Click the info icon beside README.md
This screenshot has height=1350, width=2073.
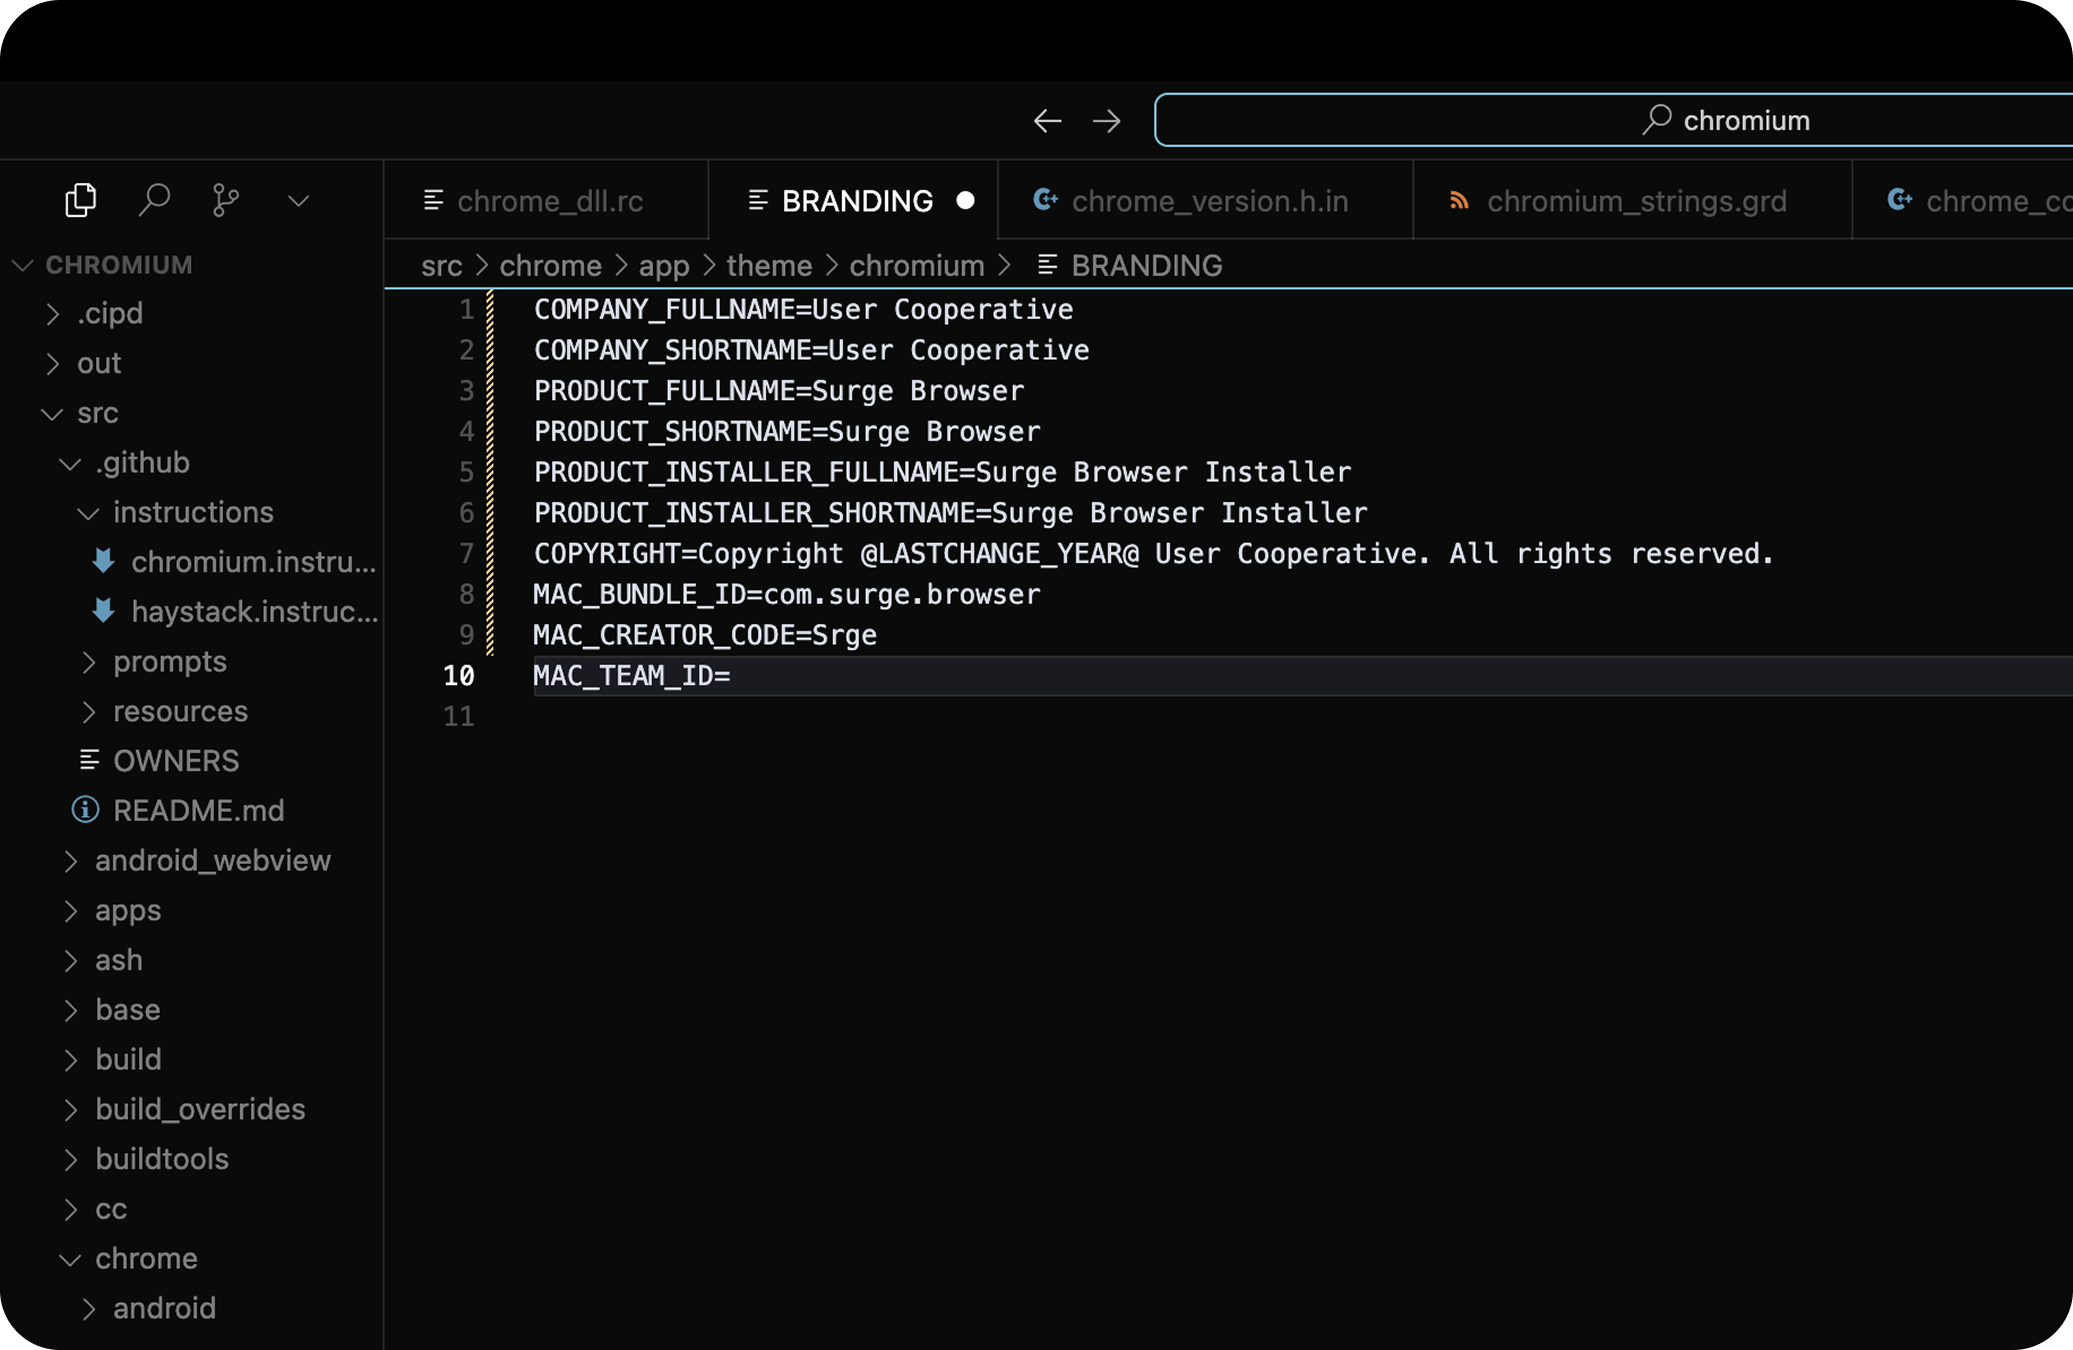85,810
